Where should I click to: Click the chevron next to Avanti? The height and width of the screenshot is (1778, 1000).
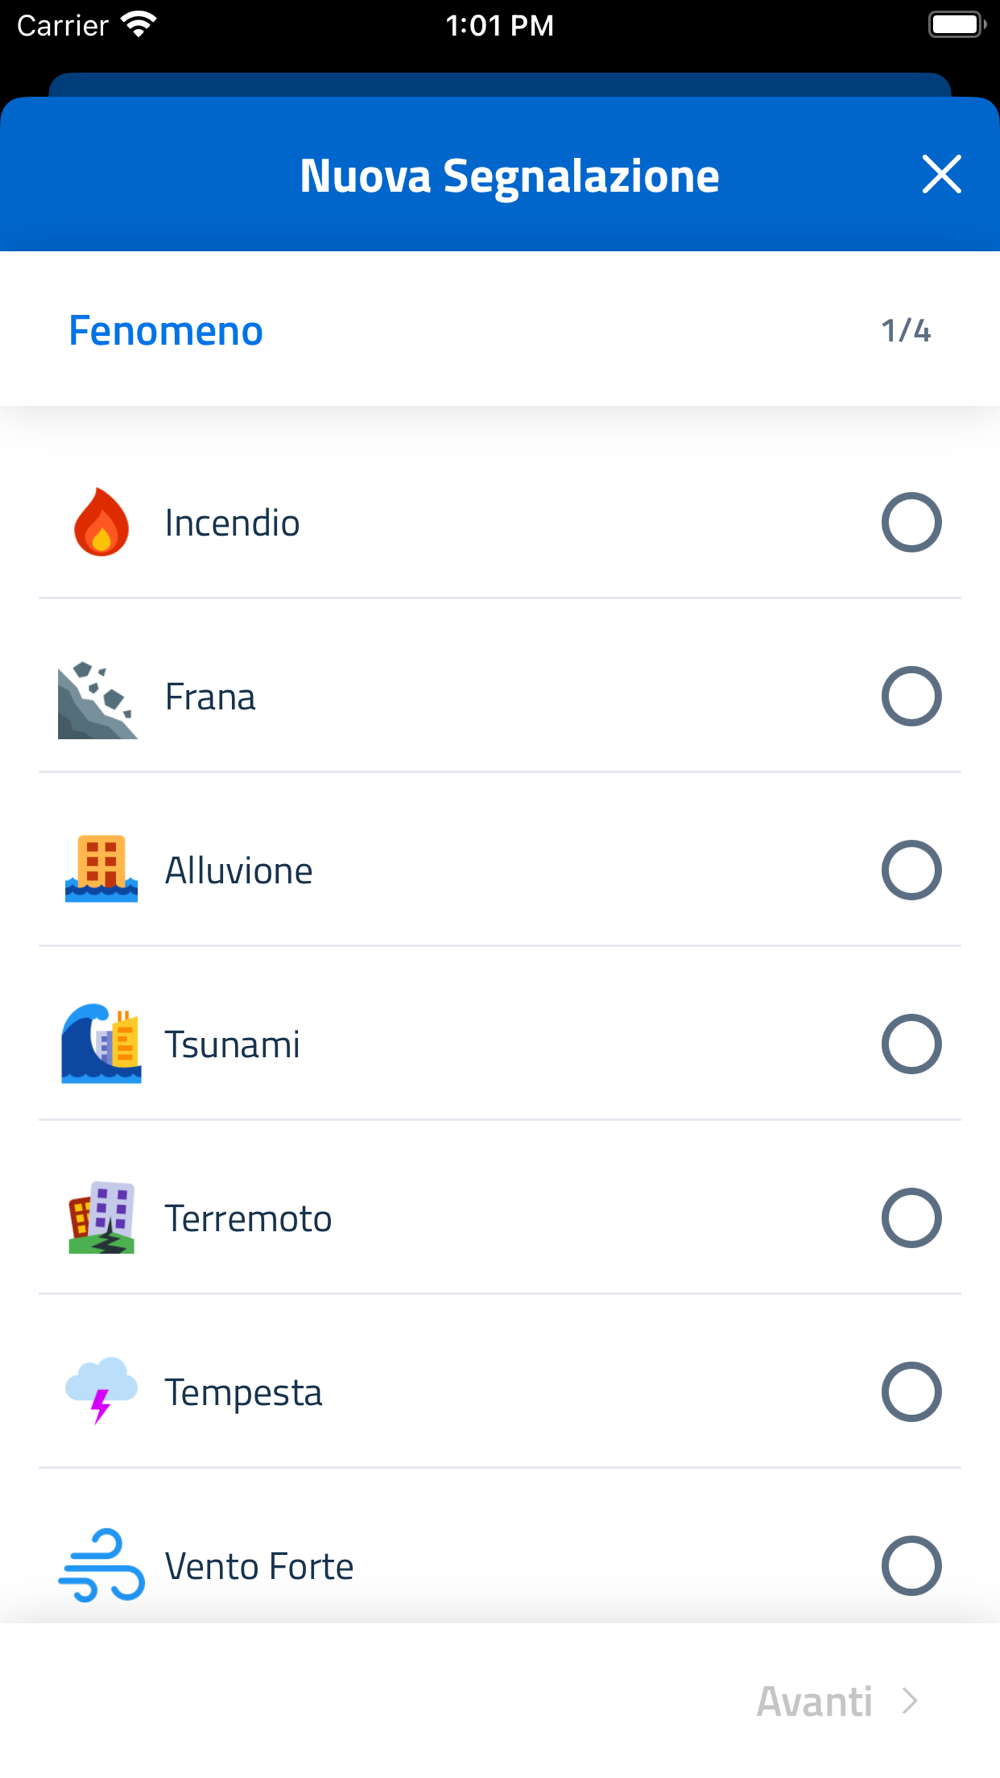pos(910,1701)
